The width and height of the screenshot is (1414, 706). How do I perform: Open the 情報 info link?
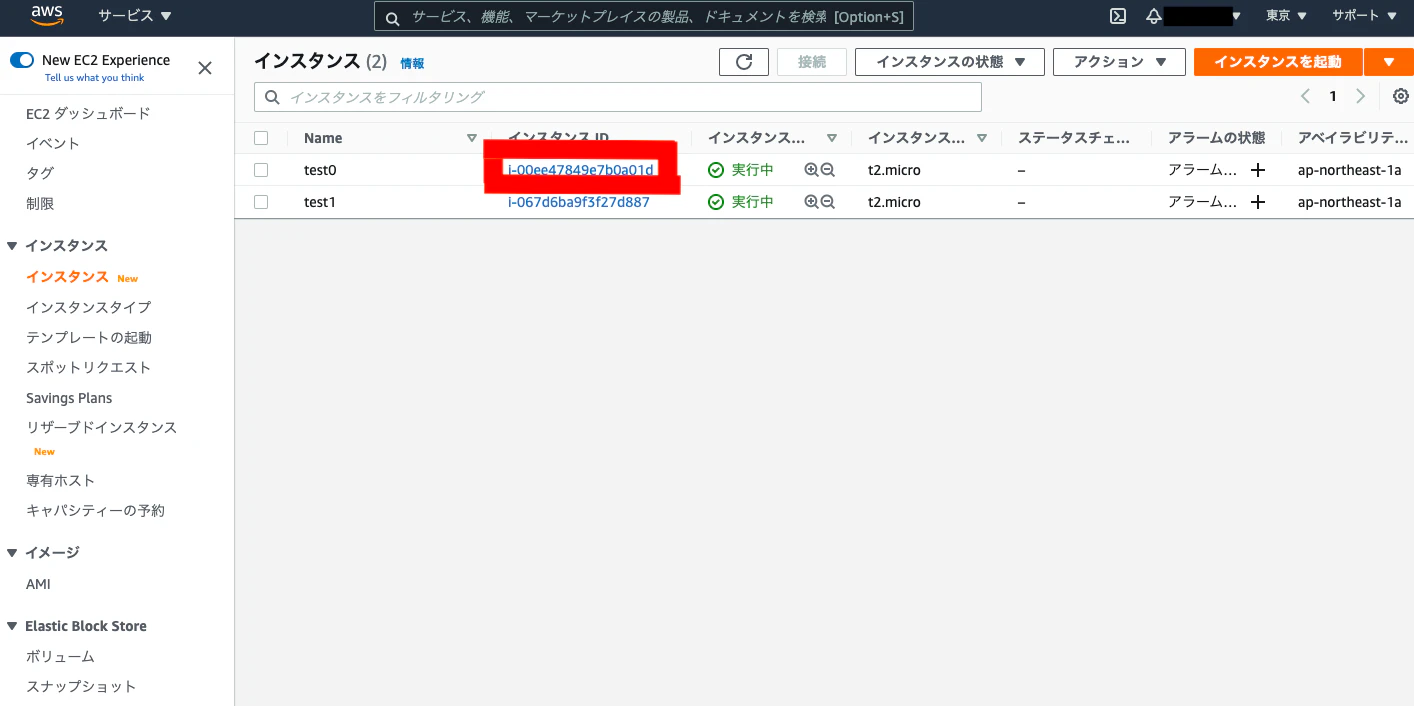click(412, 63)
